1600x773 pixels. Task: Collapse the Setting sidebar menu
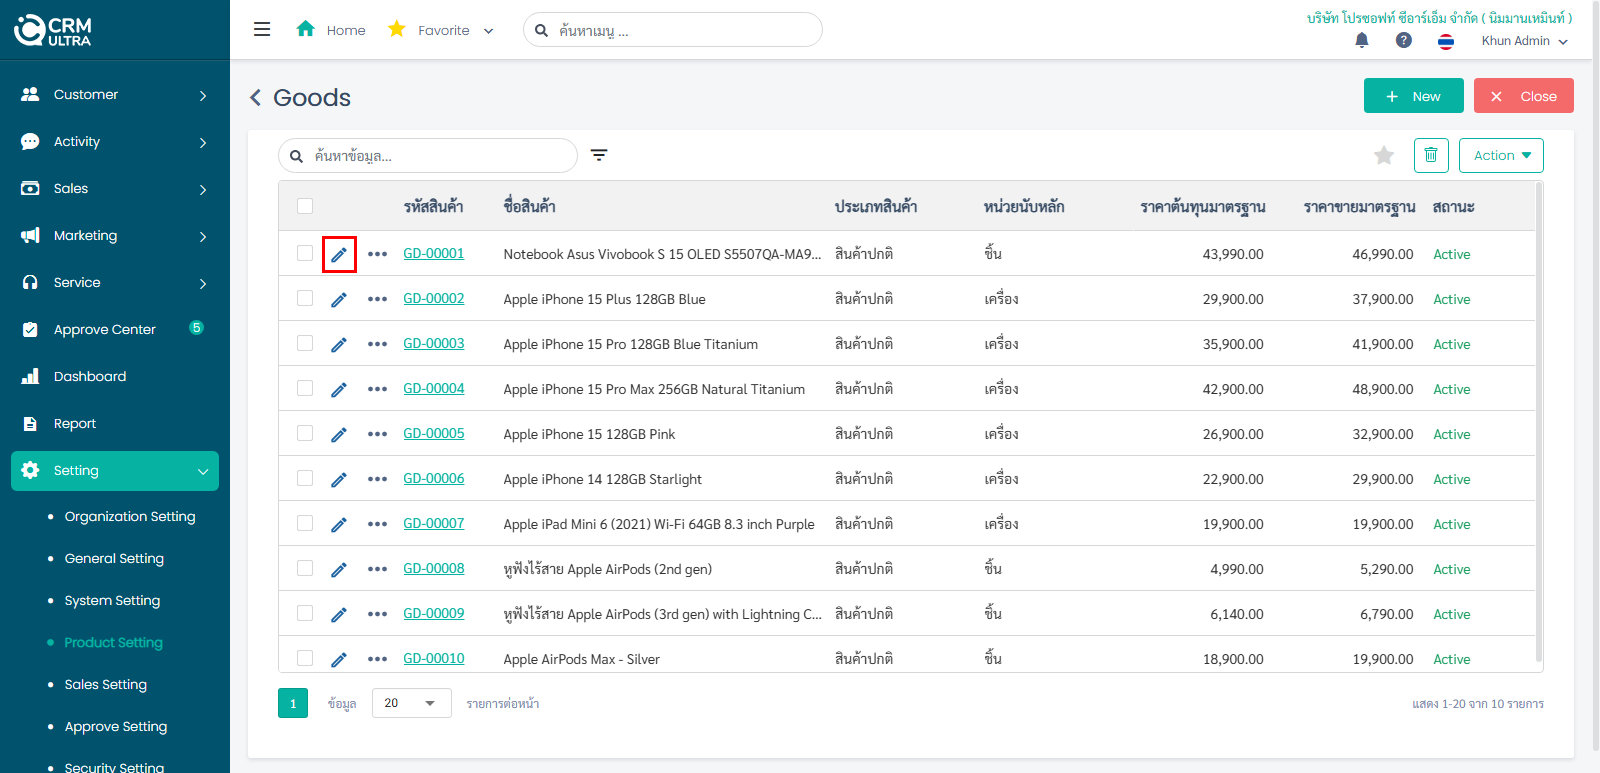pos(115,470)
